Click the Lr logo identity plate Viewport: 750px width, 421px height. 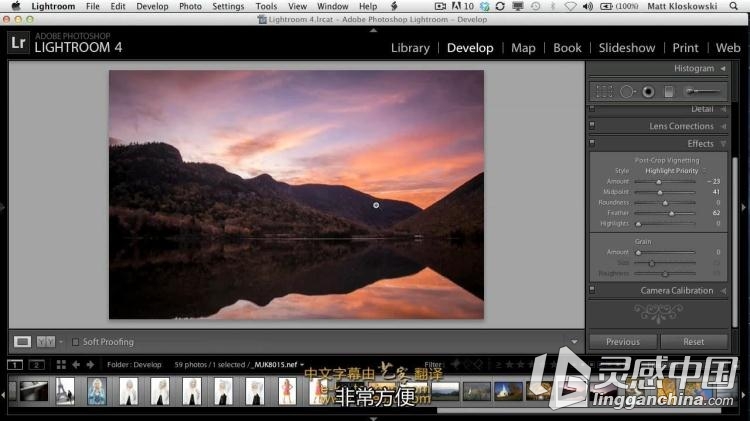pos(18,43)
